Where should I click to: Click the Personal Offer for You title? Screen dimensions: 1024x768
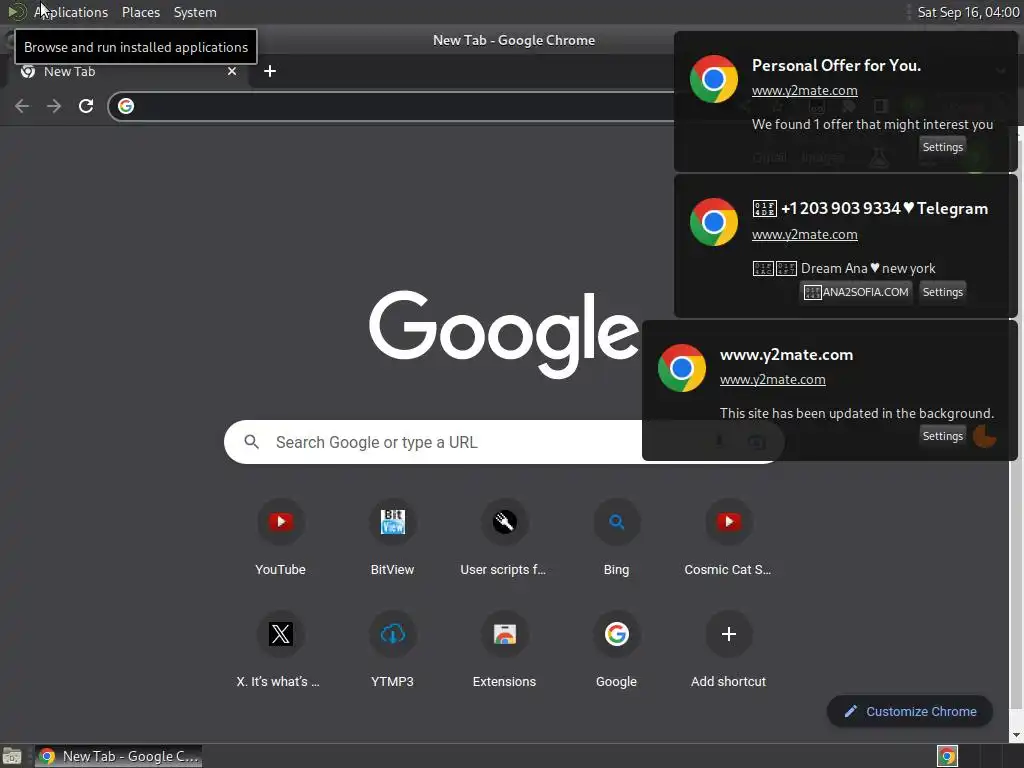(837, 65)
